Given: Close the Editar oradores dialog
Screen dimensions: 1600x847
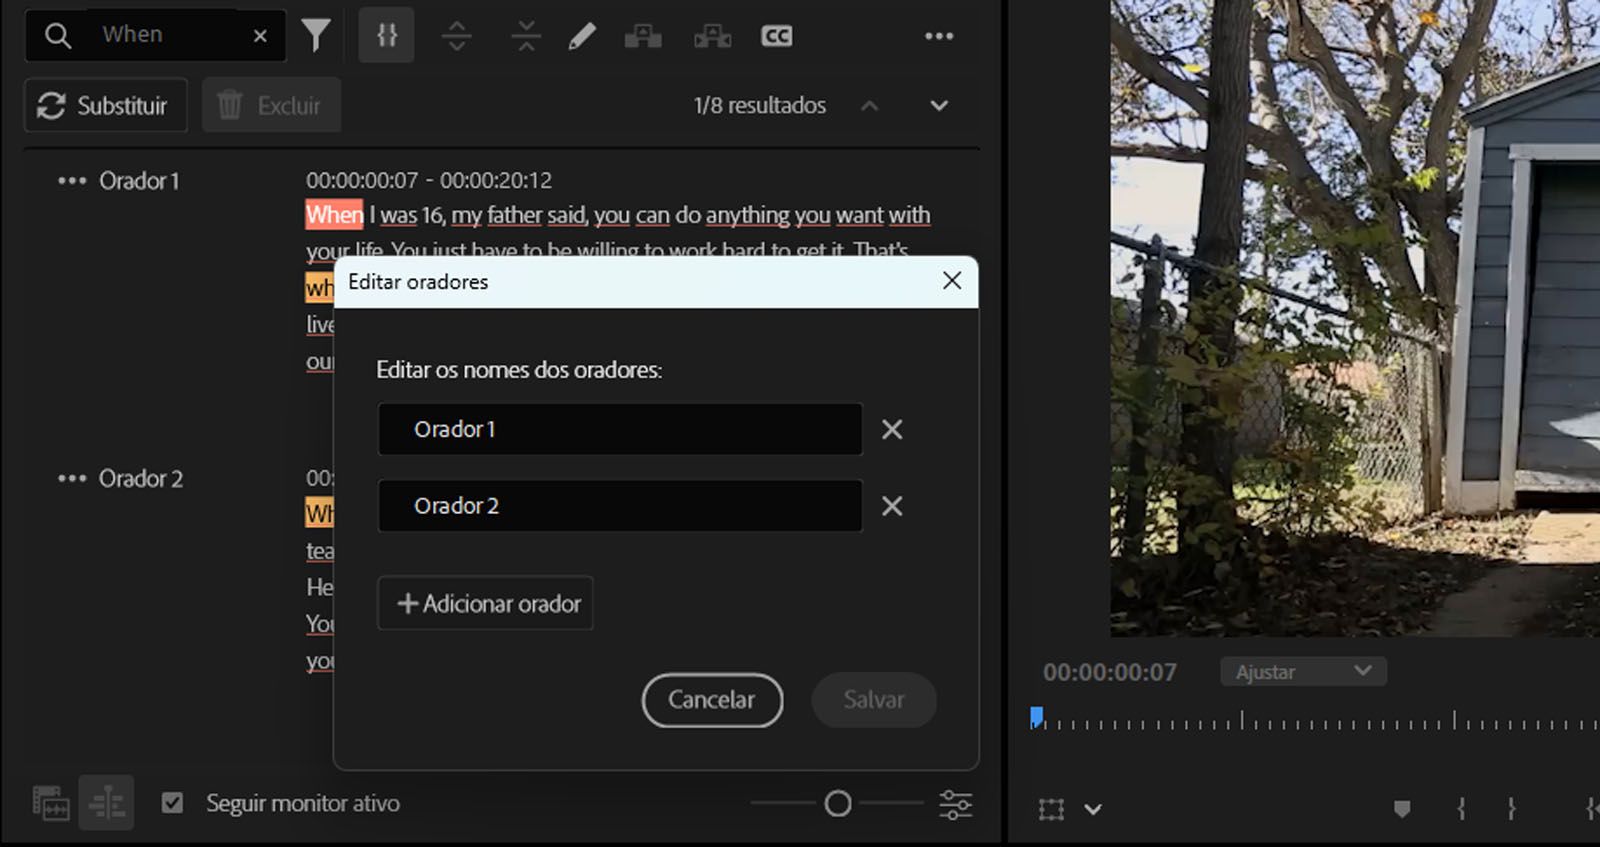Looking at the screenshot, I should [x=952, y=281].
